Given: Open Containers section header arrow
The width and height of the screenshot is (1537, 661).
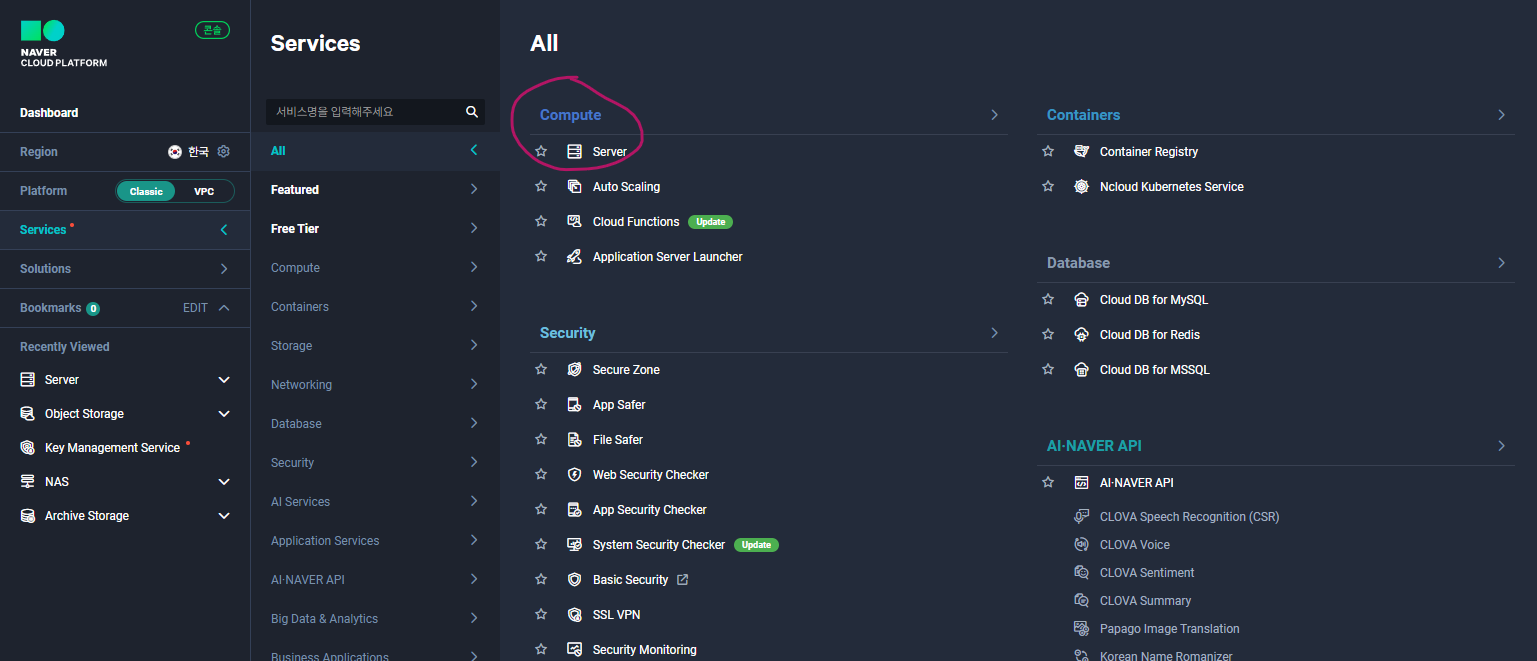Looking at the screenshot, I should pos(1501,115).
